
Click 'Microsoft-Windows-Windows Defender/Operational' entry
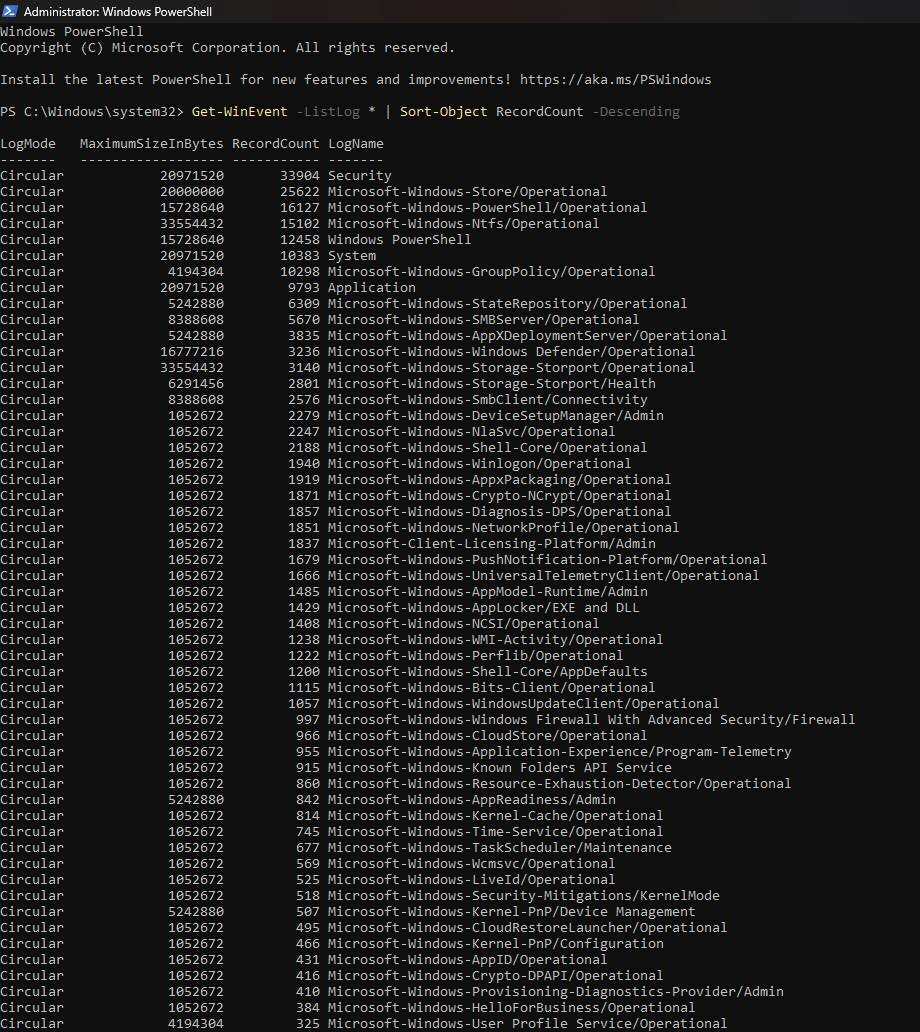pos(511,351)
